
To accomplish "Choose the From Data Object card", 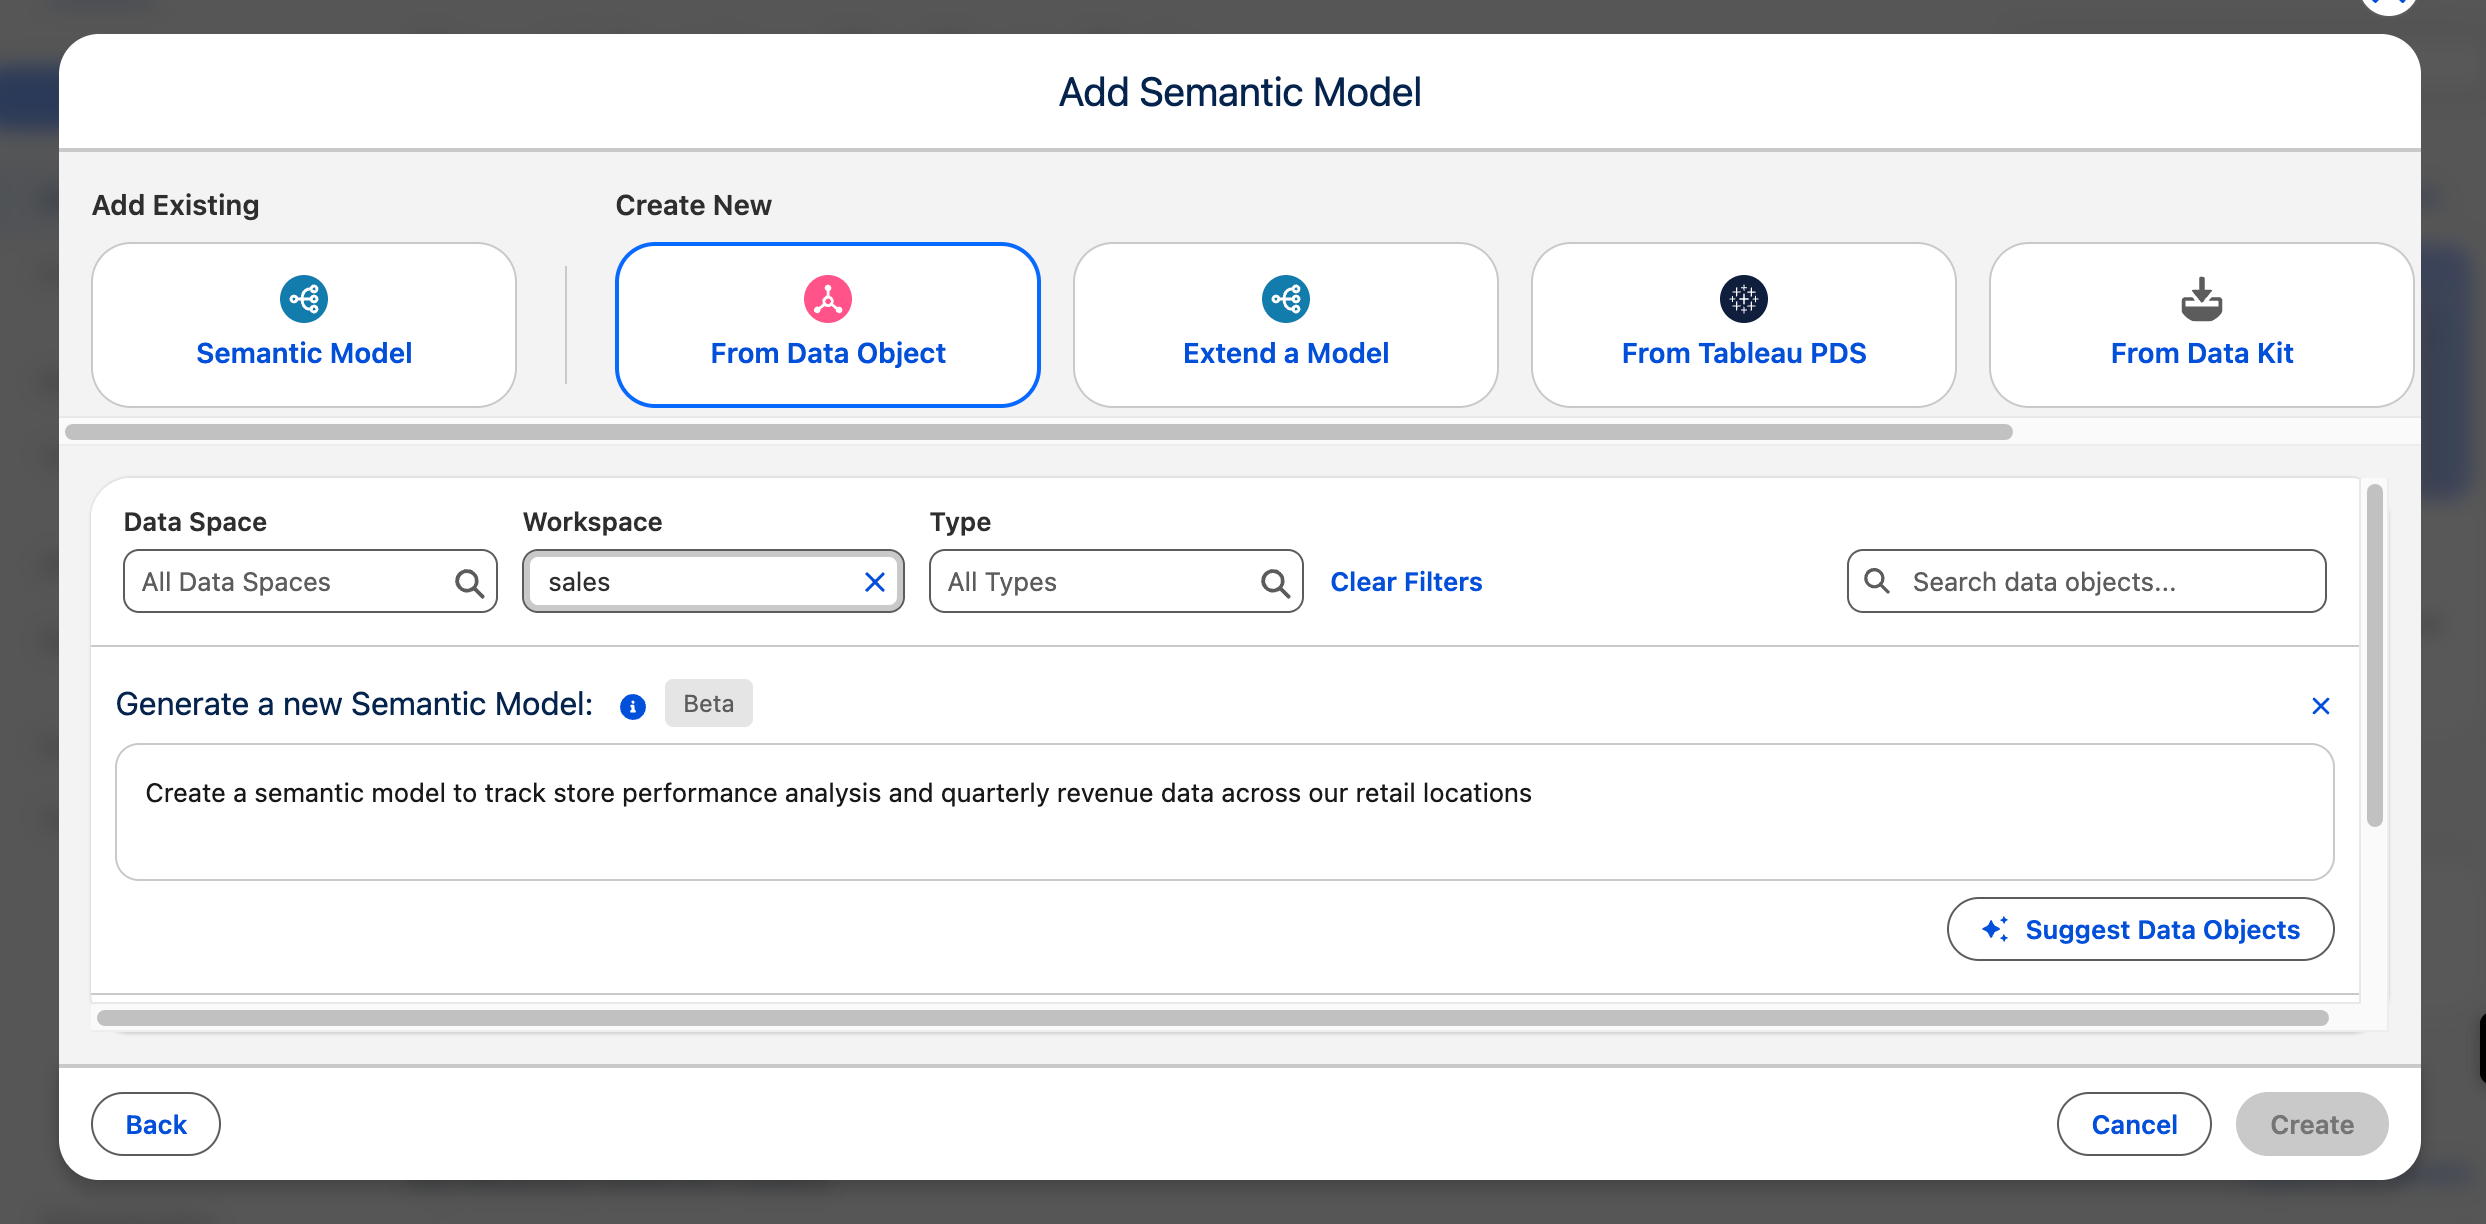I will 828,325.
